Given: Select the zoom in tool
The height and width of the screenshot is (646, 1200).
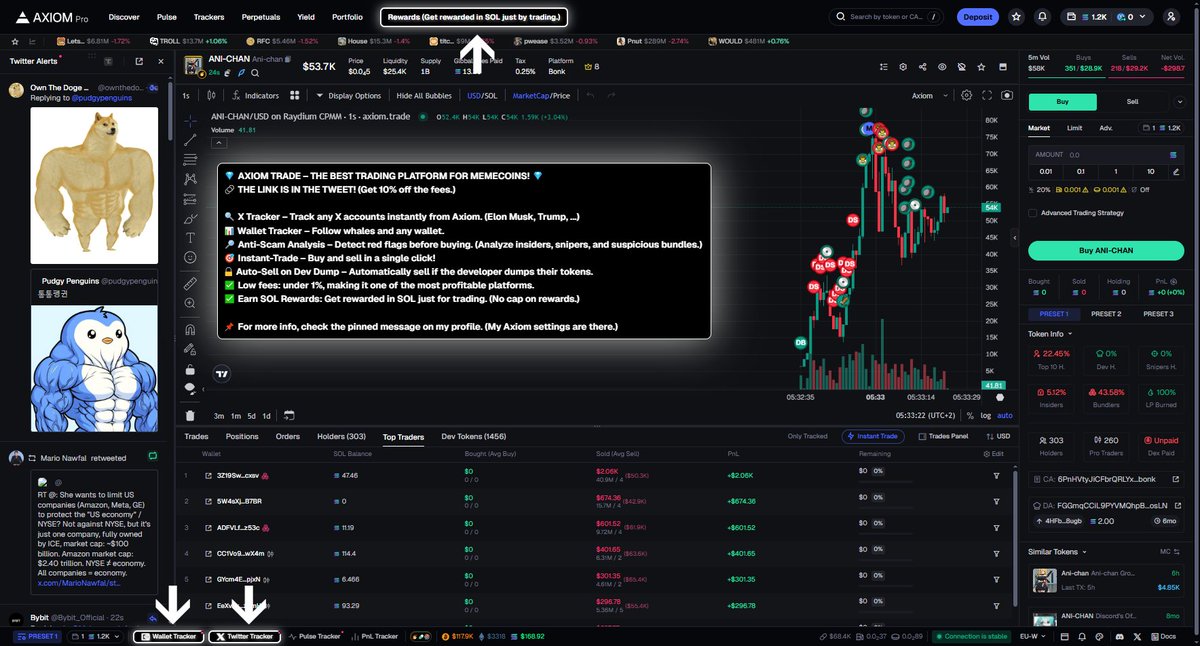Looking at the screenshot, I should 190,303.
